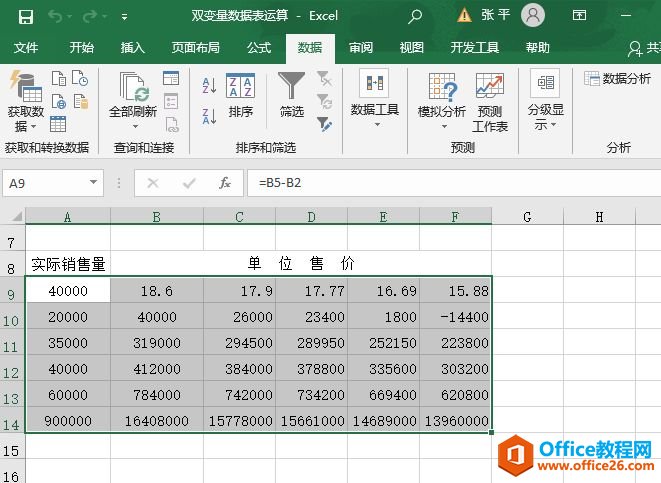661x483 pixels.
Task: Click the Queries & Connections pane icon
Action: tap(171, 78)
